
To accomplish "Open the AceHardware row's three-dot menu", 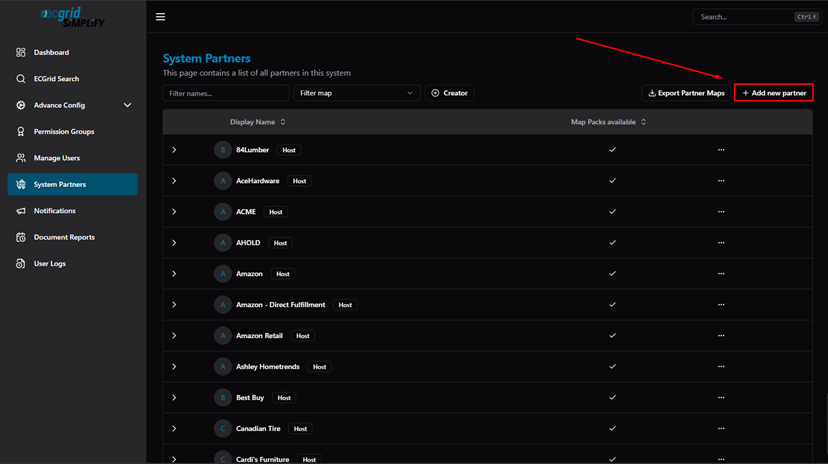I will 721,181.
